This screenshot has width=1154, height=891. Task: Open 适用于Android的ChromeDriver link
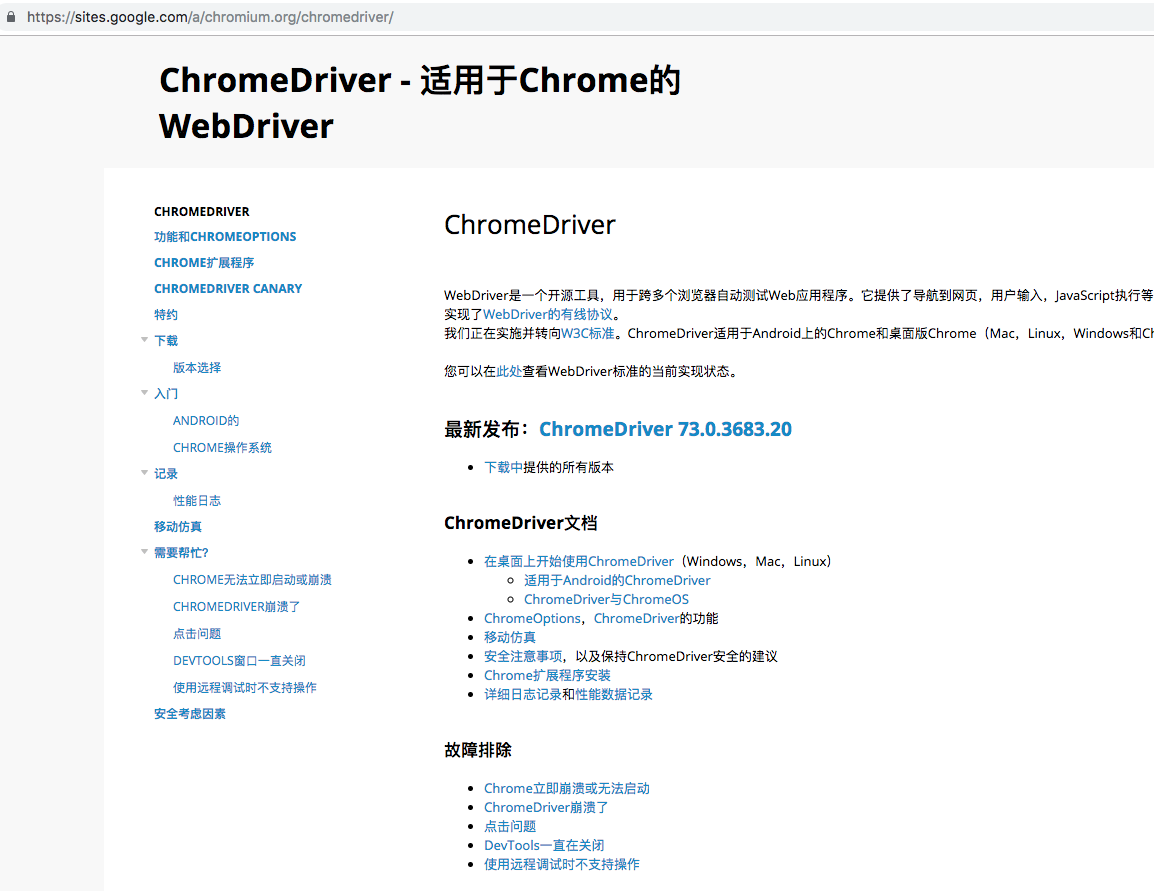pyautogui.click(x=617, y=581)
